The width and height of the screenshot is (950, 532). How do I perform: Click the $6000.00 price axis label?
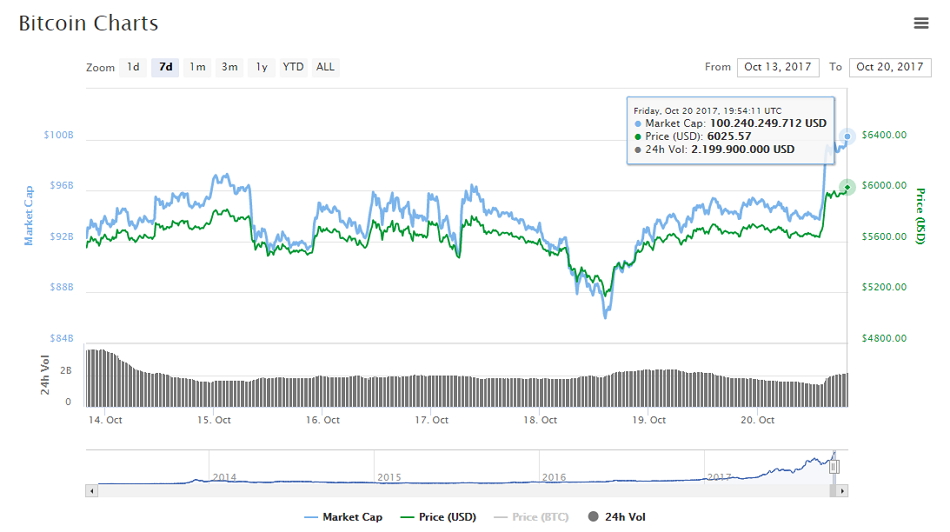point(884,185)
